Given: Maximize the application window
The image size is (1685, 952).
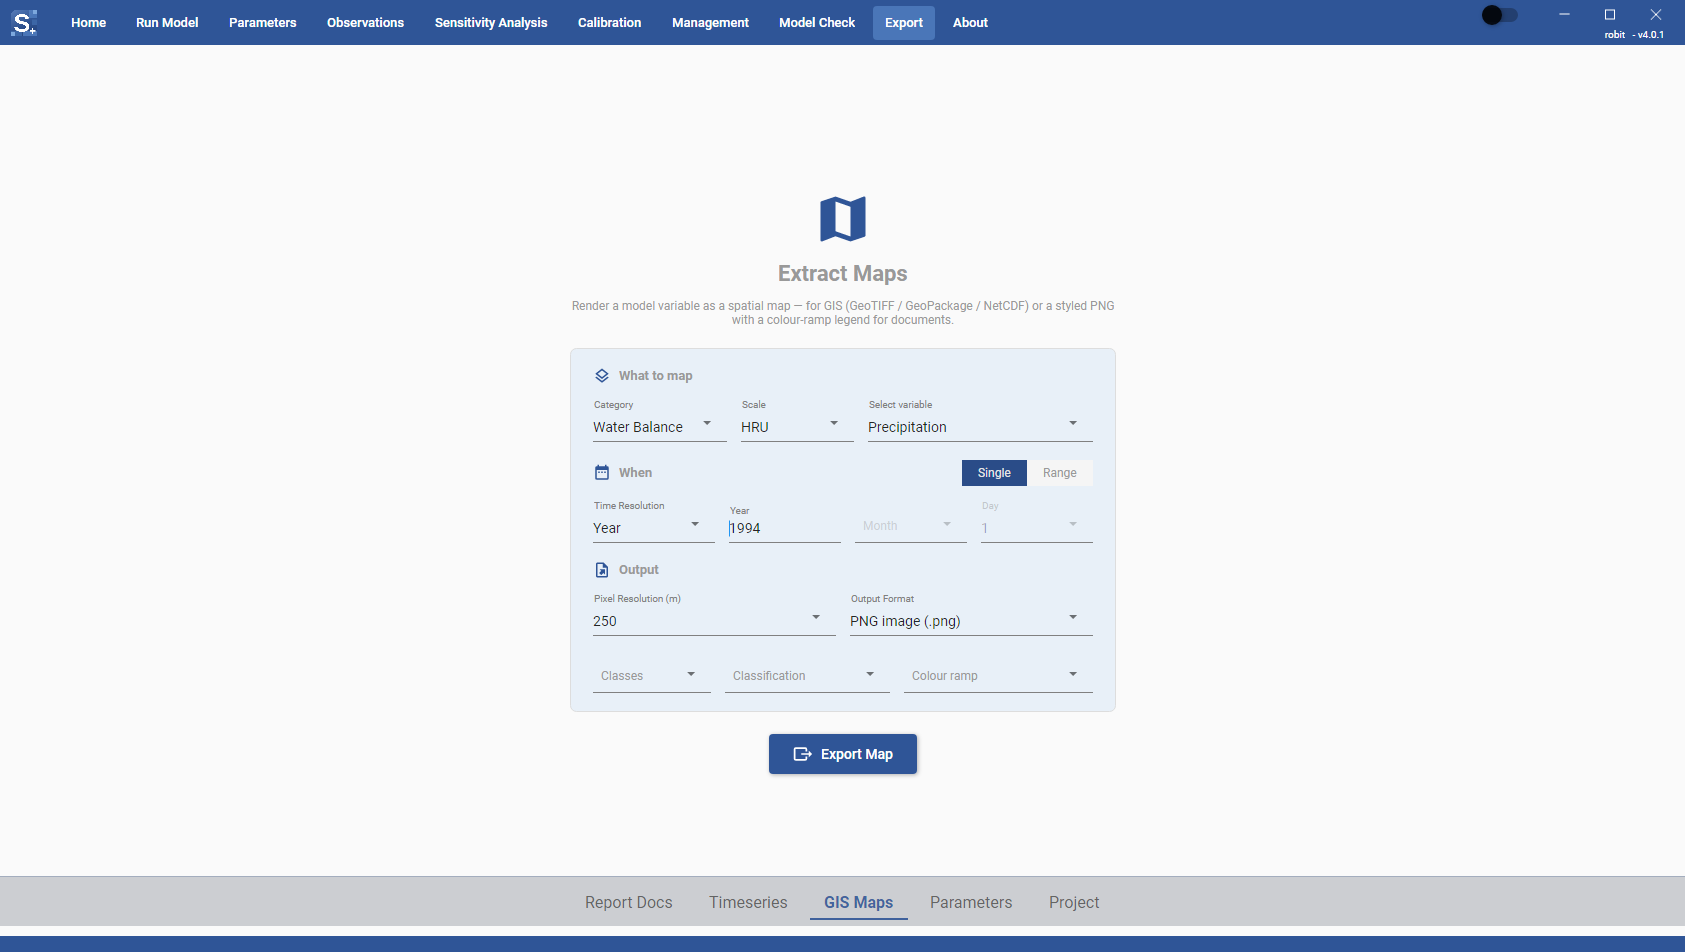Looking at the screenshot, I should tap(1610, 14).
